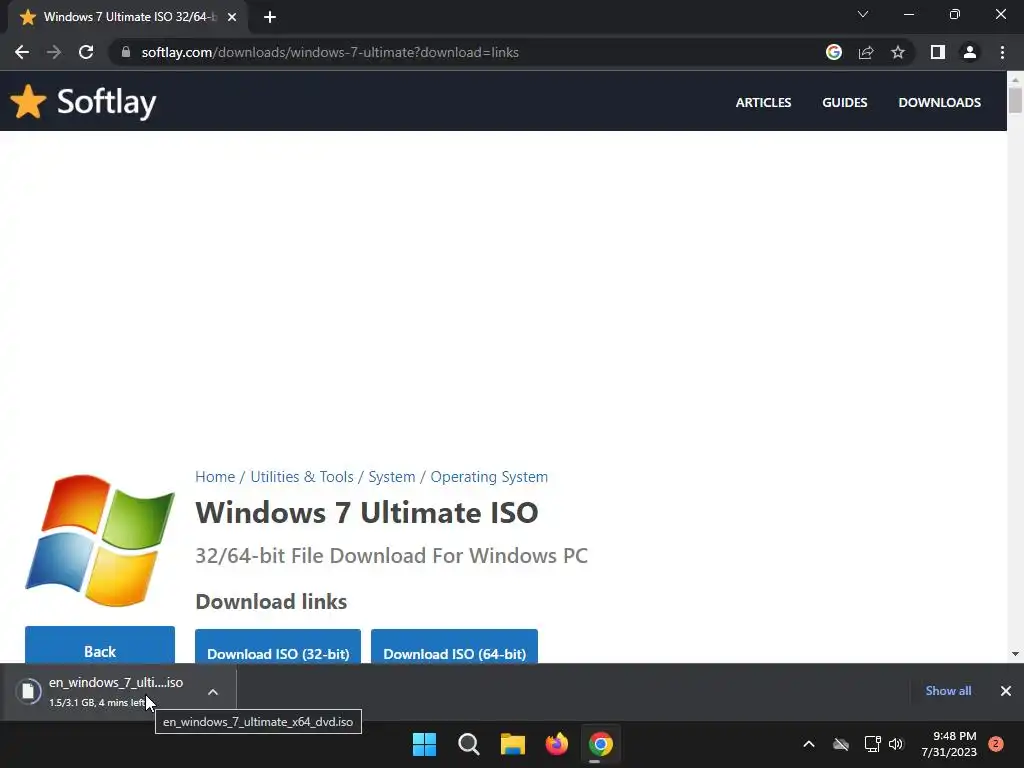Click Download ISO (32-bit) button
Viewport: 1024px width, 768px height.
[x=278, y=647]
